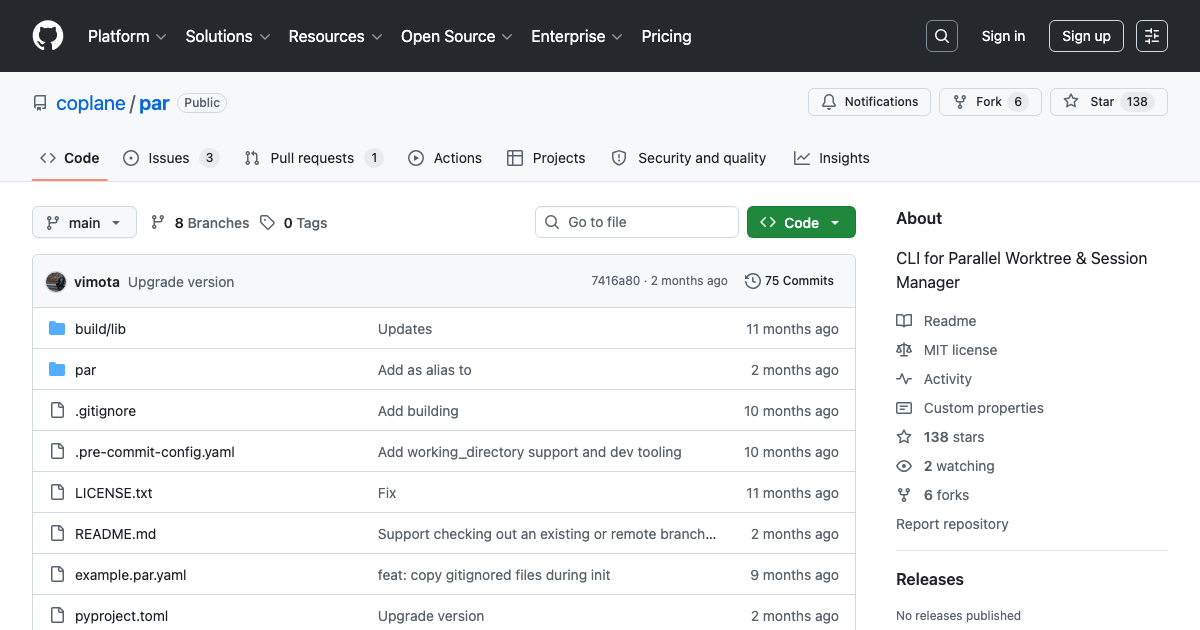This screenshot has width=1200, height=630.
Task: Open the Code tab
Action: coord(70,158)
